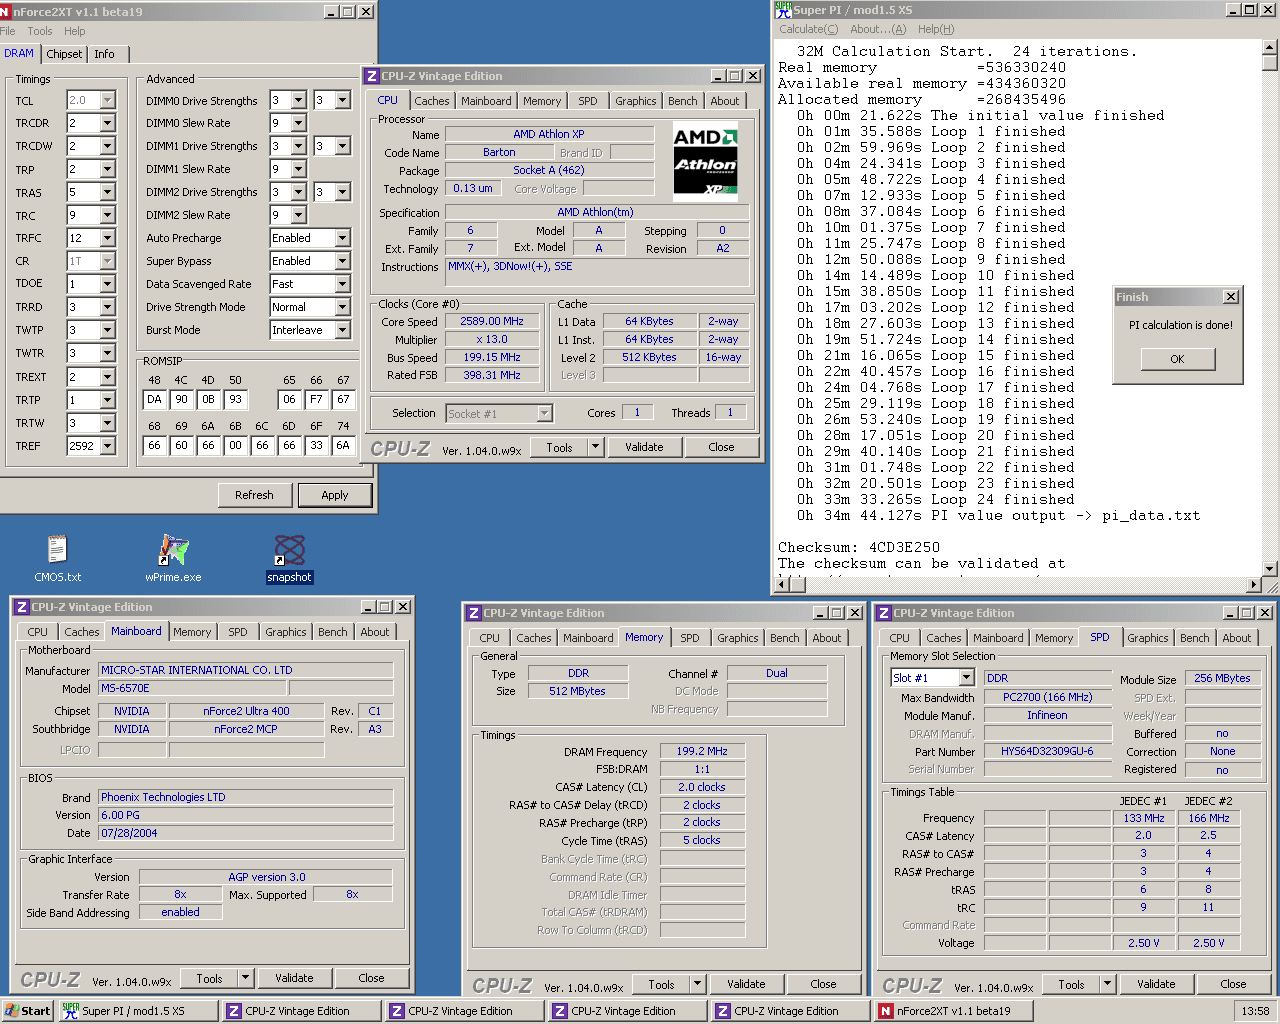Expand Burst Mode dropdown
The height and width of the screenshot is (1024, 1280).
pyautogui.click(x=342, y=330)
